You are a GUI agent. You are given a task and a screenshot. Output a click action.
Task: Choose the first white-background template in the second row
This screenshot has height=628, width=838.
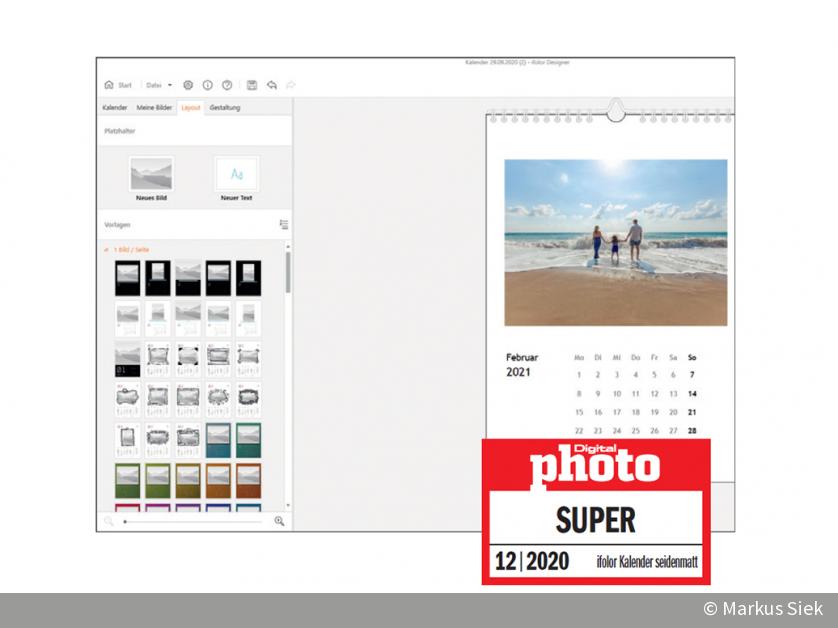pos(128,319)
